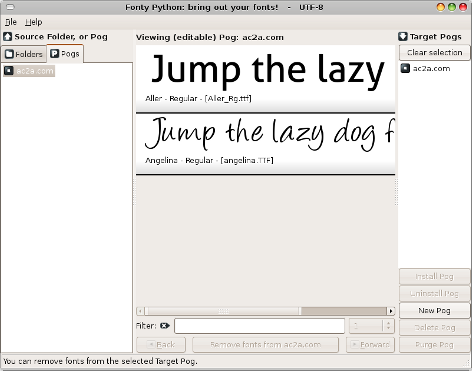Click the Uninstall Pog button
Screen dimensions: 472x371
click(x=434, y=293)
